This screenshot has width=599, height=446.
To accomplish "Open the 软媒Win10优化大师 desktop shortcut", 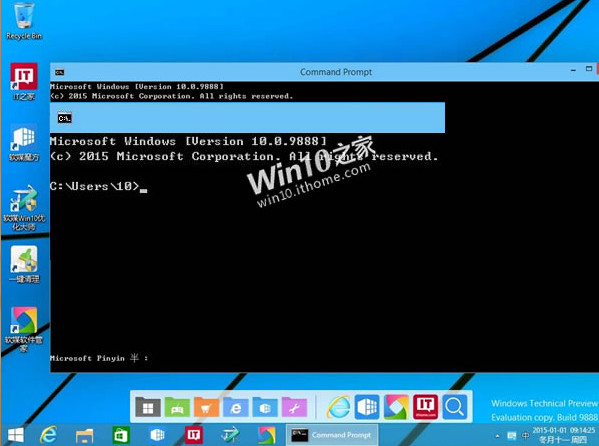I will pyautogui.click(x=24, y=208).
